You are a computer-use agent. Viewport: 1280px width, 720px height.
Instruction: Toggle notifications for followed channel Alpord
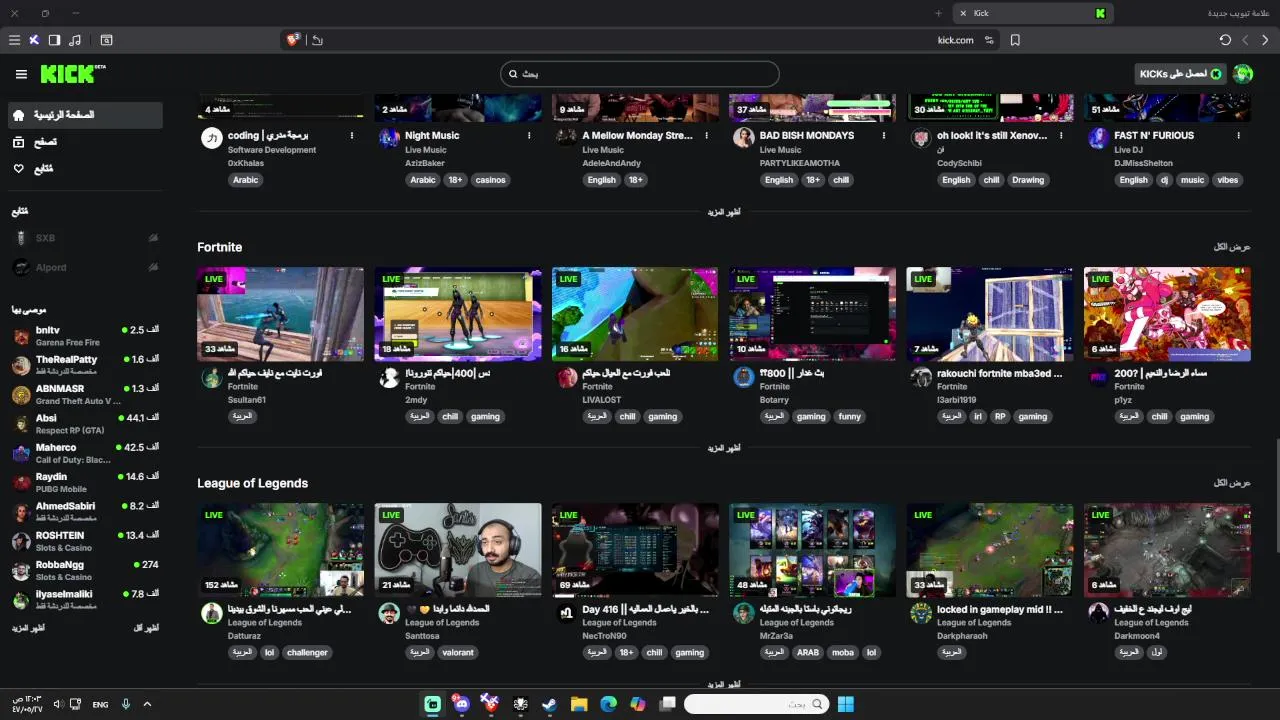[153, 267]
